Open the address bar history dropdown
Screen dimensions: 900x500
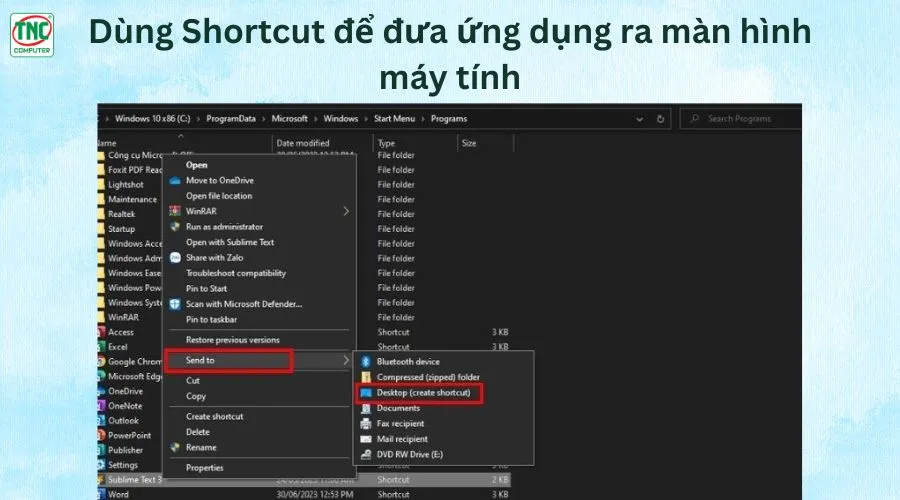(639, 119)
